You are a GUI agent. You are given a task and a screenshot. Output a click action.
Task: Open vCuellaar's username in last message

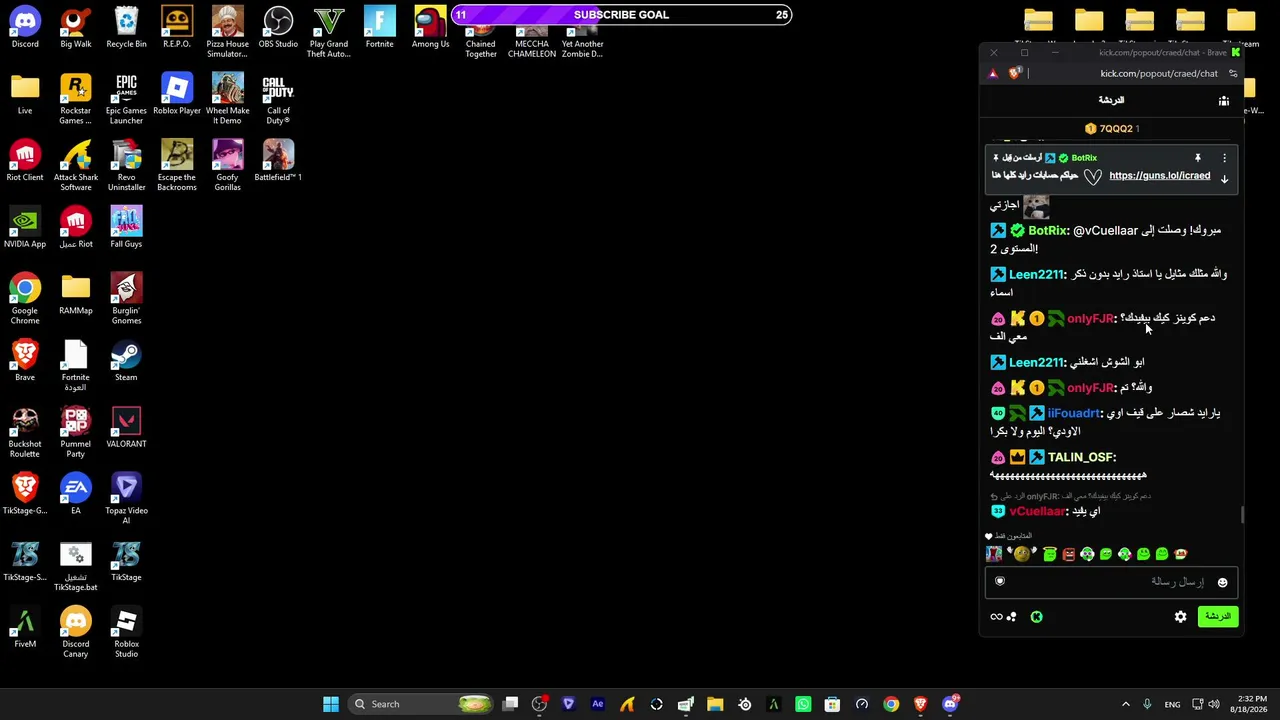point(1037,511)
